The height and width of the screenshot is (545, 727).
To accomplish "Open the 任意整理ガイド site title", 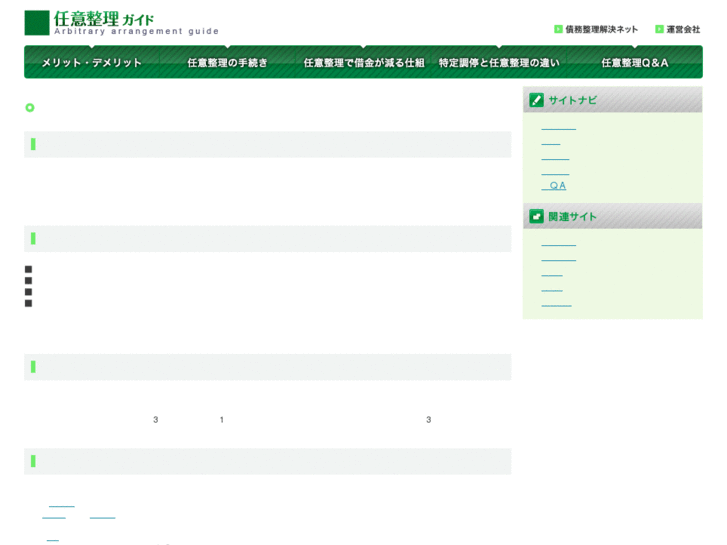I will point(104,19).
